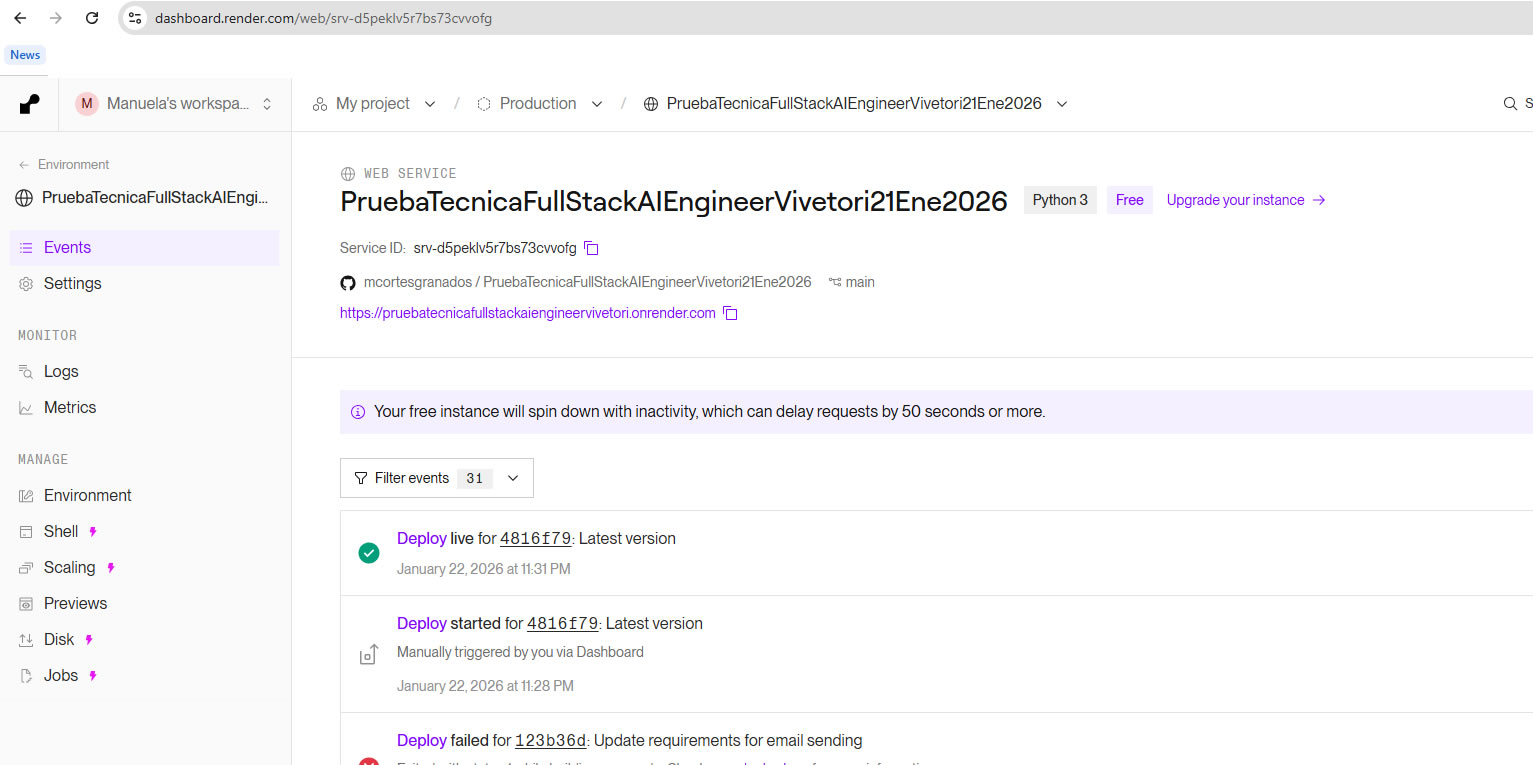Click the branch icon next to main
Screen dimensions: 1533x765
click(834, 283)
